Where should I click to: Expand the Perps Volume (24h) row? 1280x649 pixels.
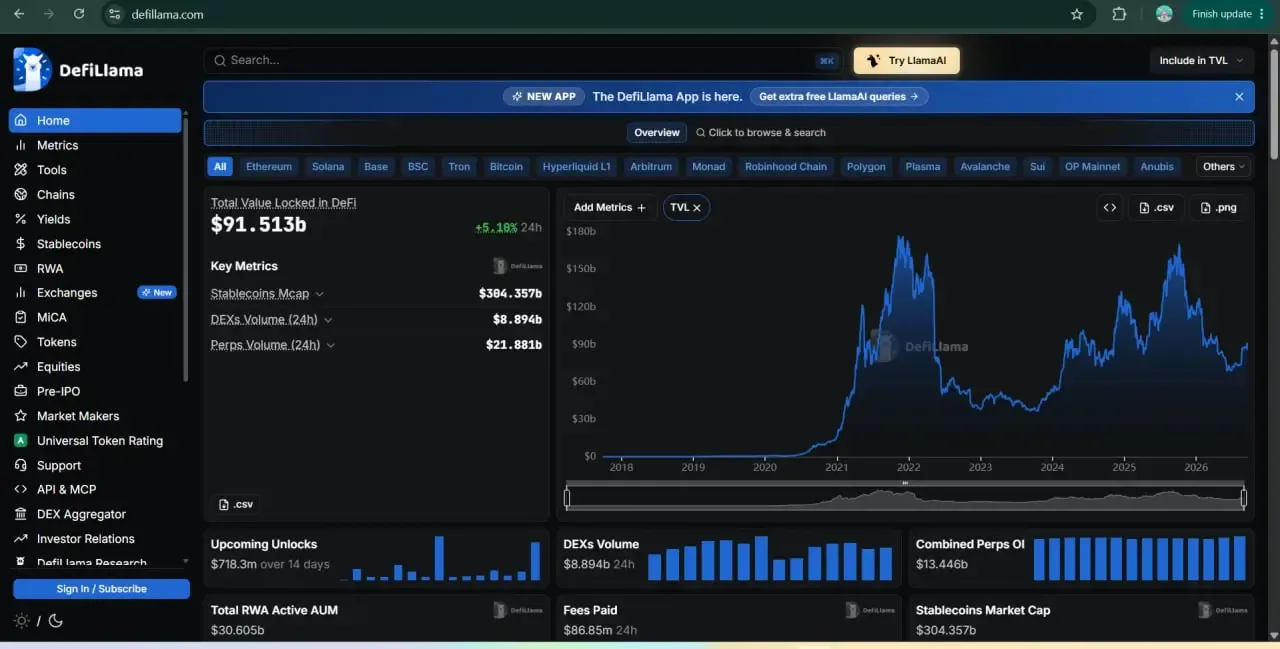click(x=272, y=345)
